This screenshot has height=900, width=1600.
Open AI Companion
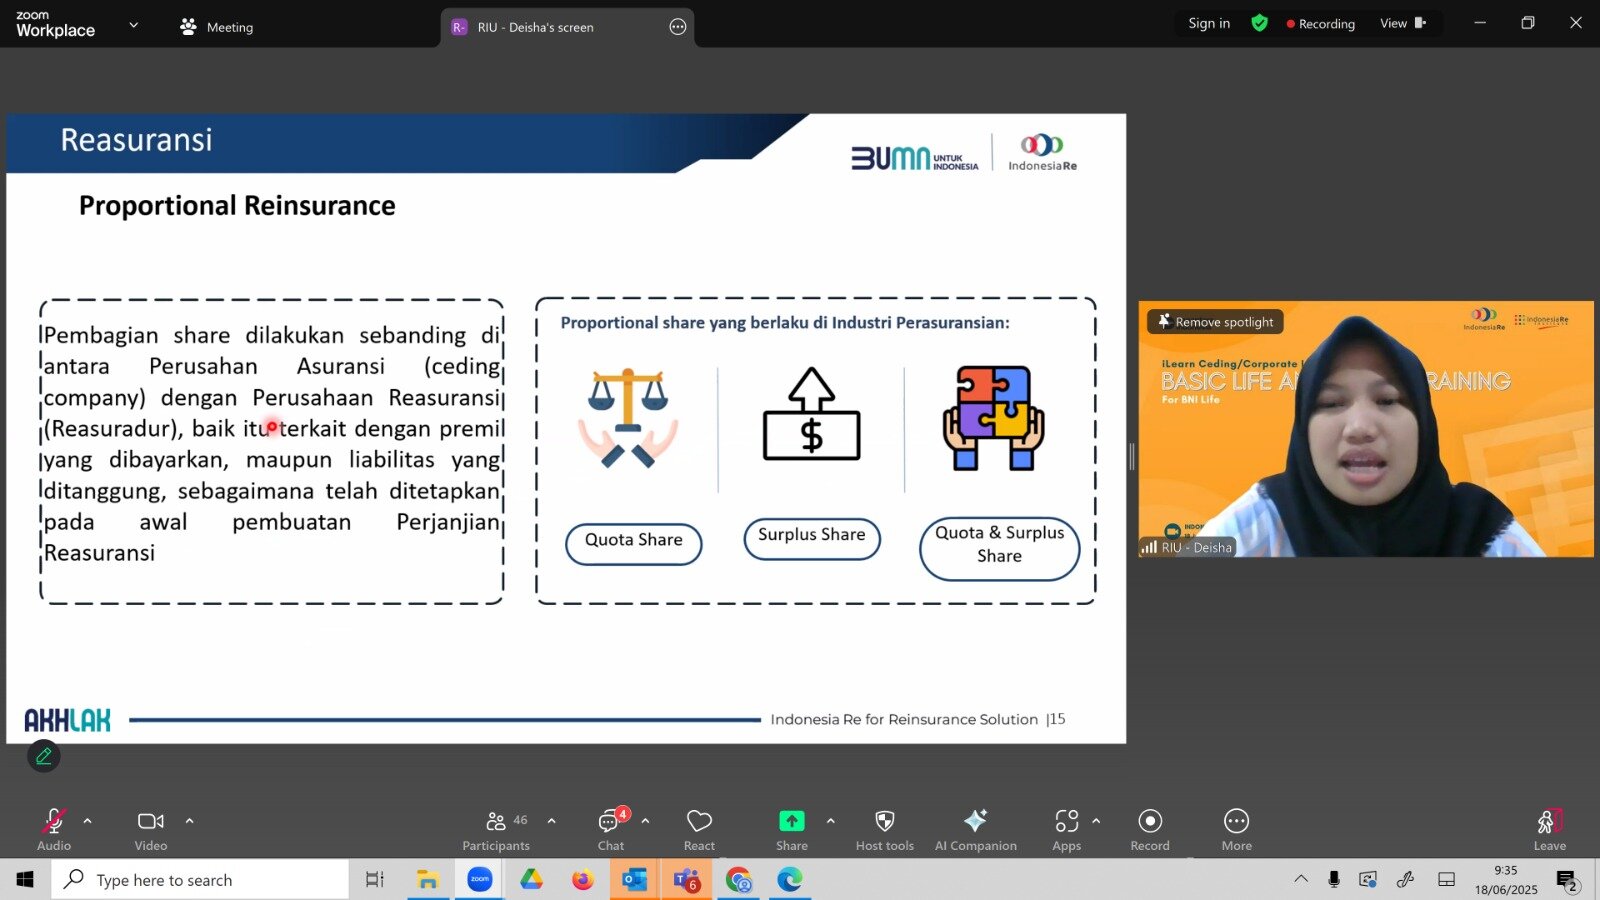click(x=976, y=829)
